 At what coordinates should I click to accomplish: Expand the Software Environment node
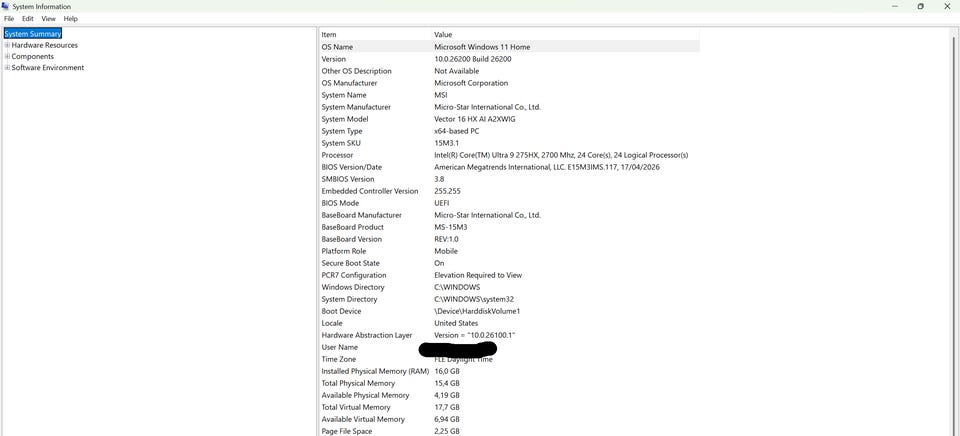7,68
